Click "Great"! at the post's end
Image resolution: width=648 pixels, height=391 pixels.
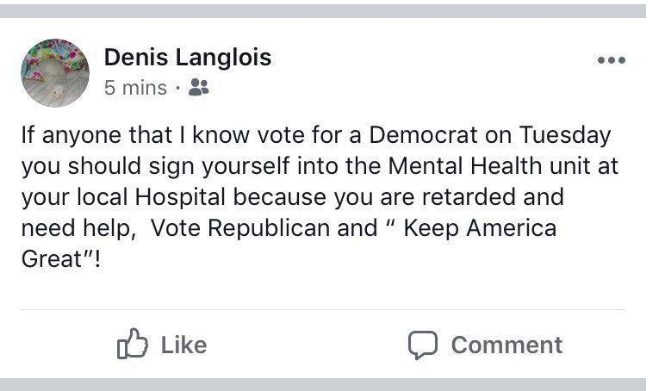61,259
